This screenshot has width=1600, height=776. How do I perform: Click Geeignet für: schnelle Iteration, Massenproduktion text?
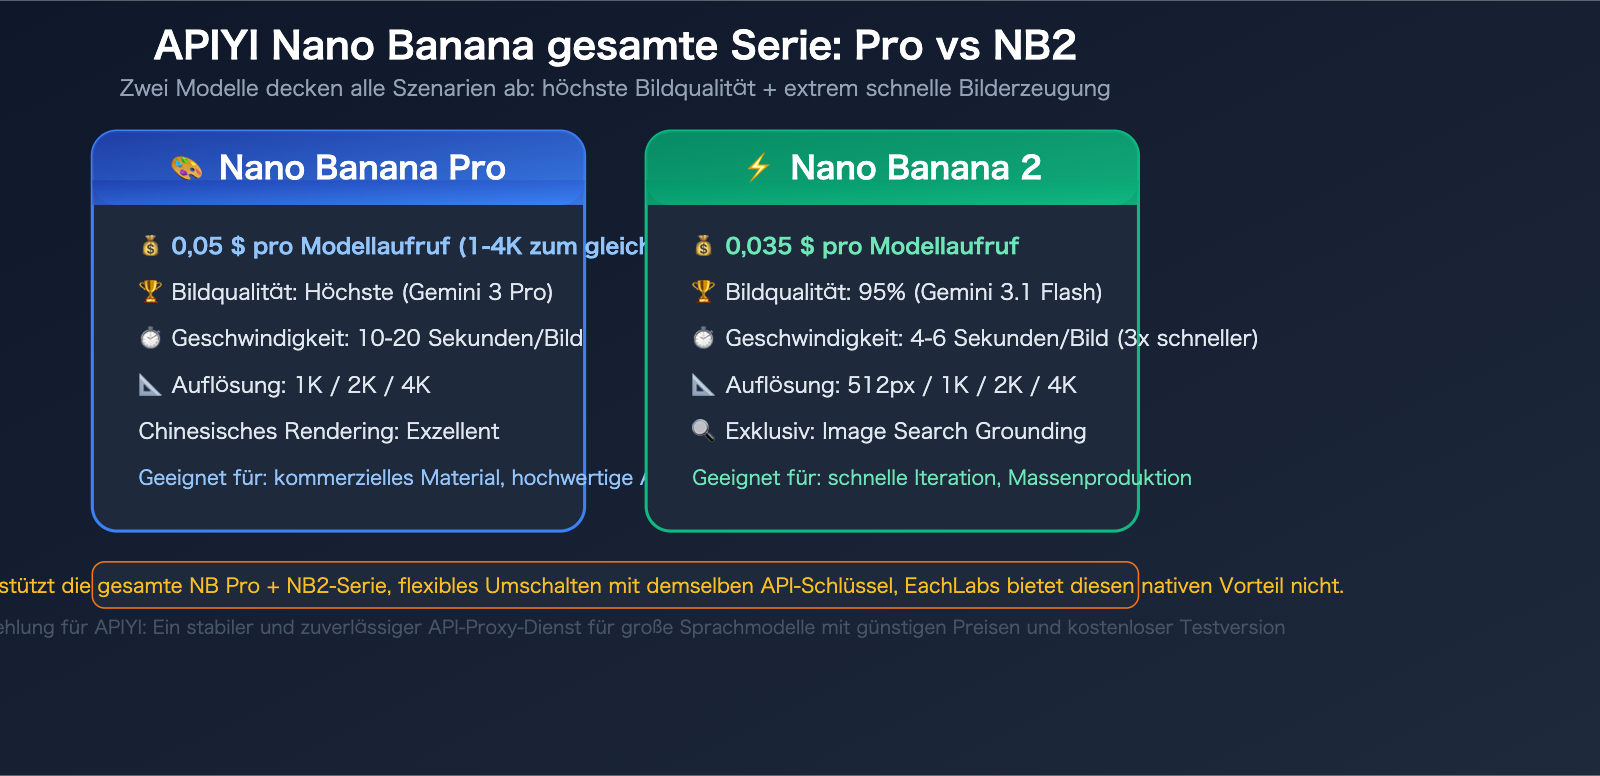click(941, 478)
